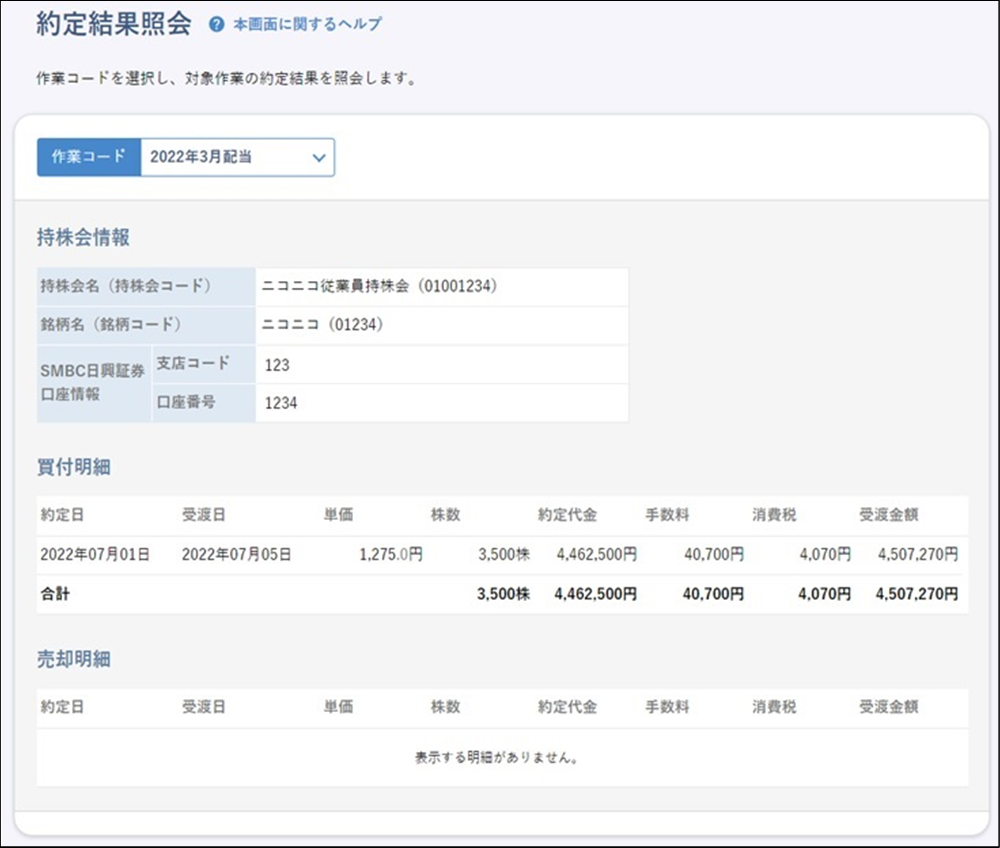1000x848 pixels.
Task: Click the chevron arrow of 作業コード selector
Action: coord(319,157)
